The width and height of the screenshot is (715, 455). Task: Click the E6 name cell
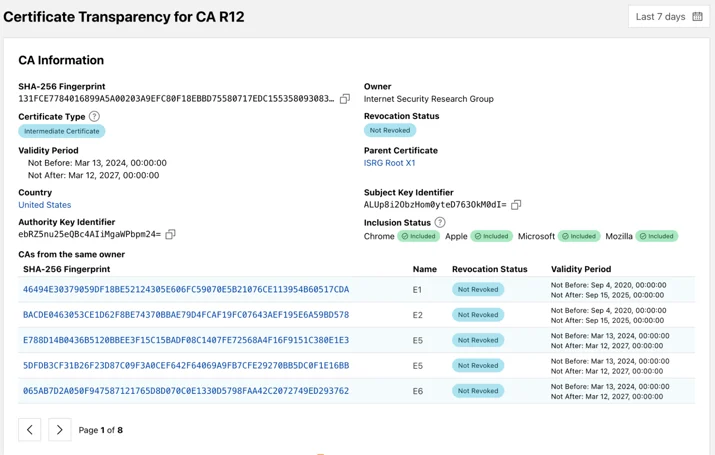click(418, 391)
